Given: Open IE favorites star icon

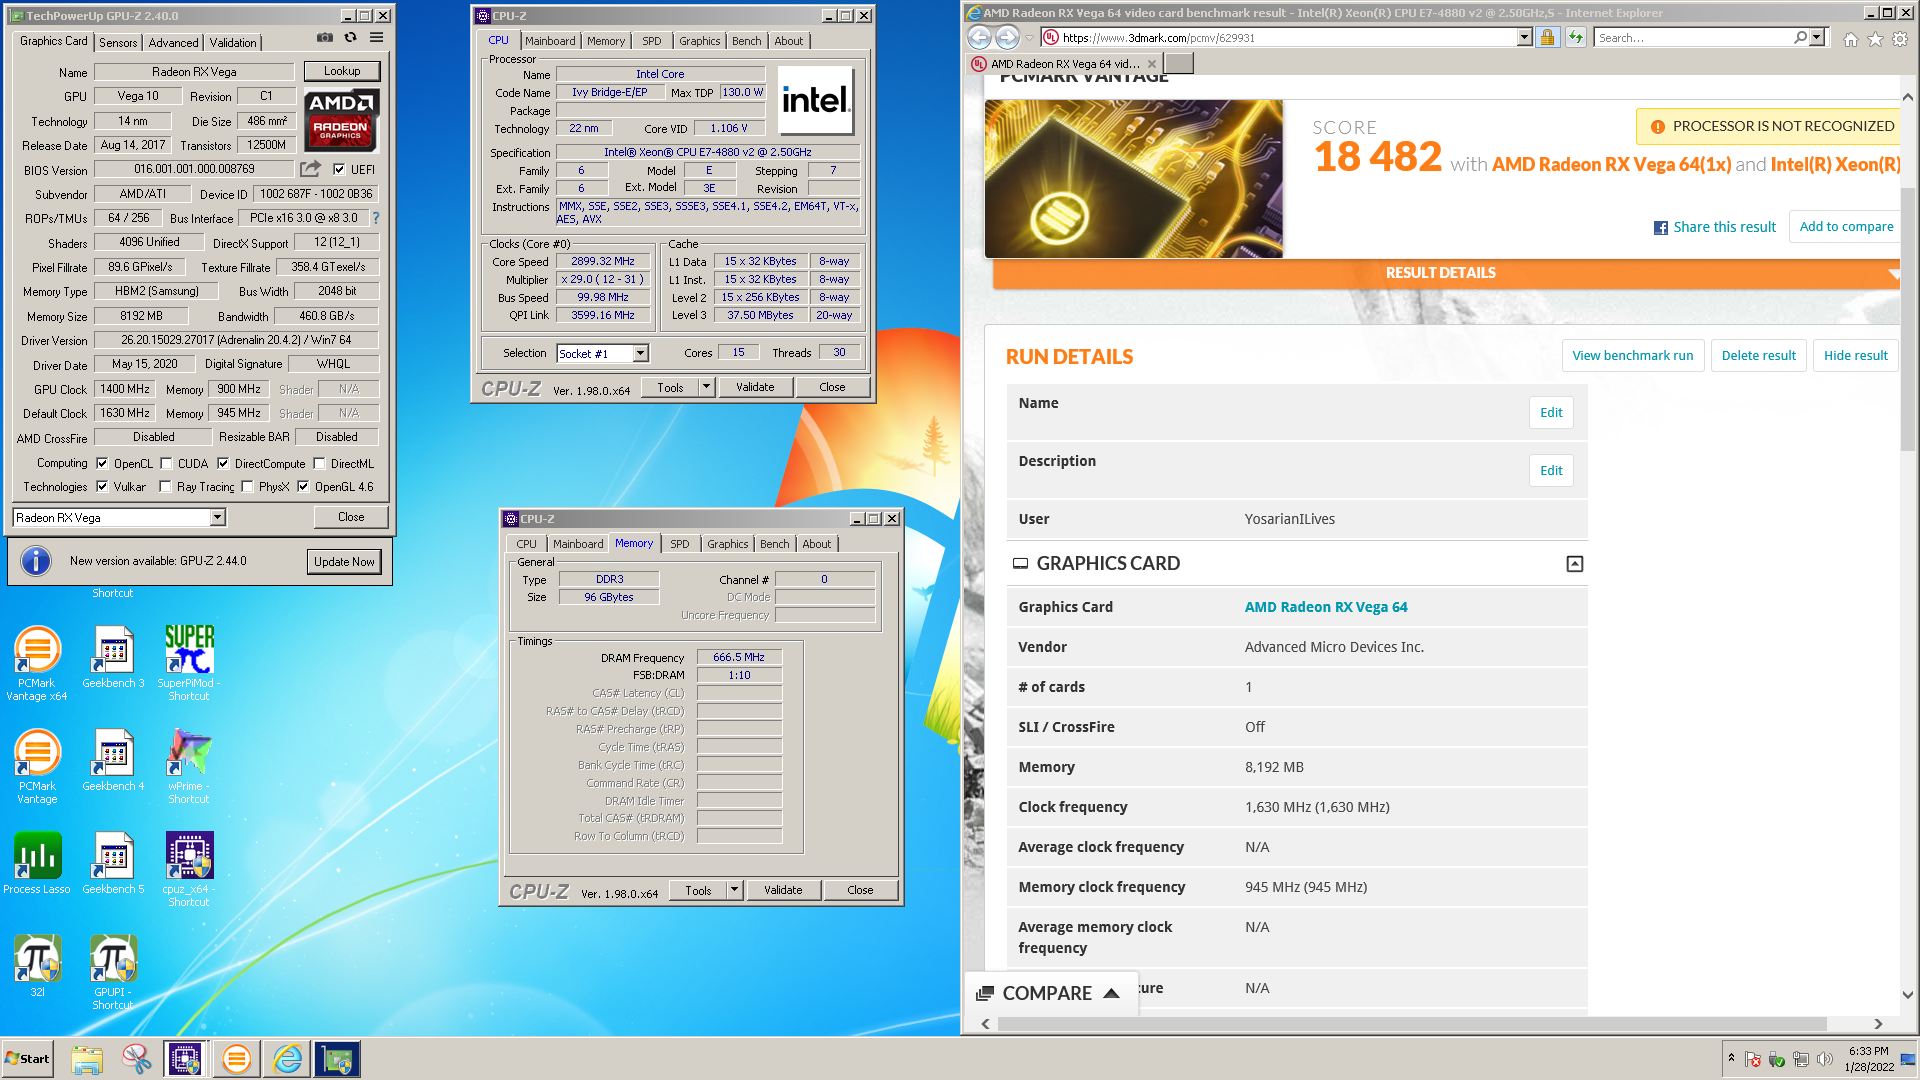Looking at the screenshot, I should (x=1876, y=39).
